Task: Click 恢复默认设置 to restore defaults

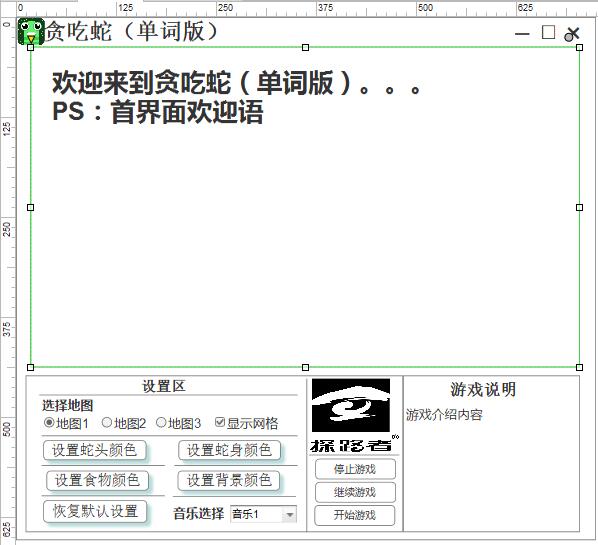Action: coord(95,511)
